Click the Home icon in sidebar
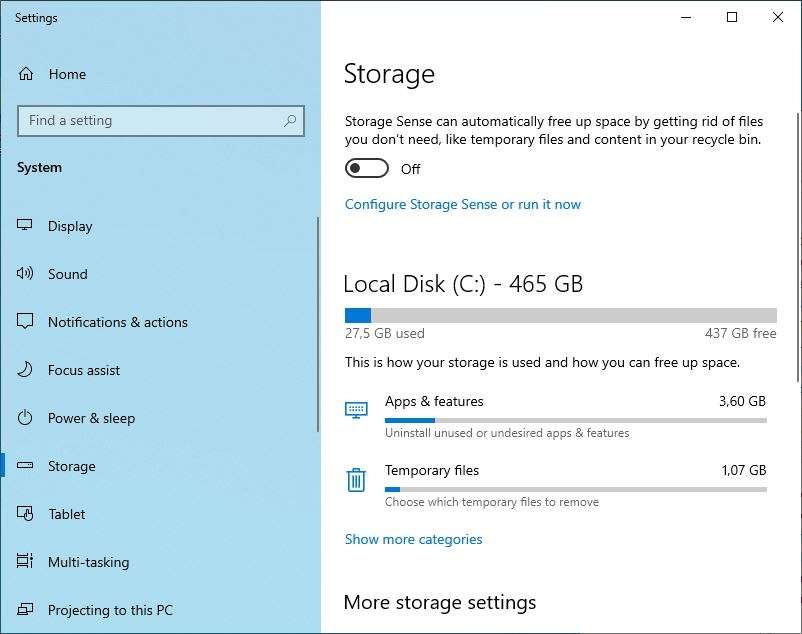Image resolution: width=802 pixels, height=634 pixels. click(26, 74)
